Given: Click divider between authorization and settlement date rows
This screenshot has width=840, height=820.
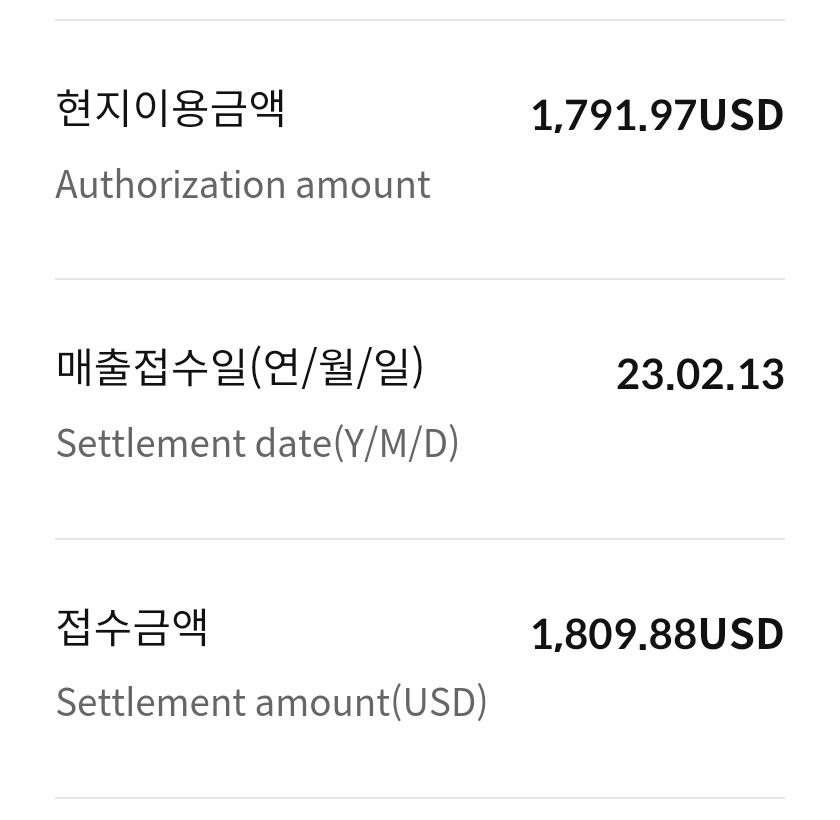Looking at the screenshot, I should [x=420, y=279].
